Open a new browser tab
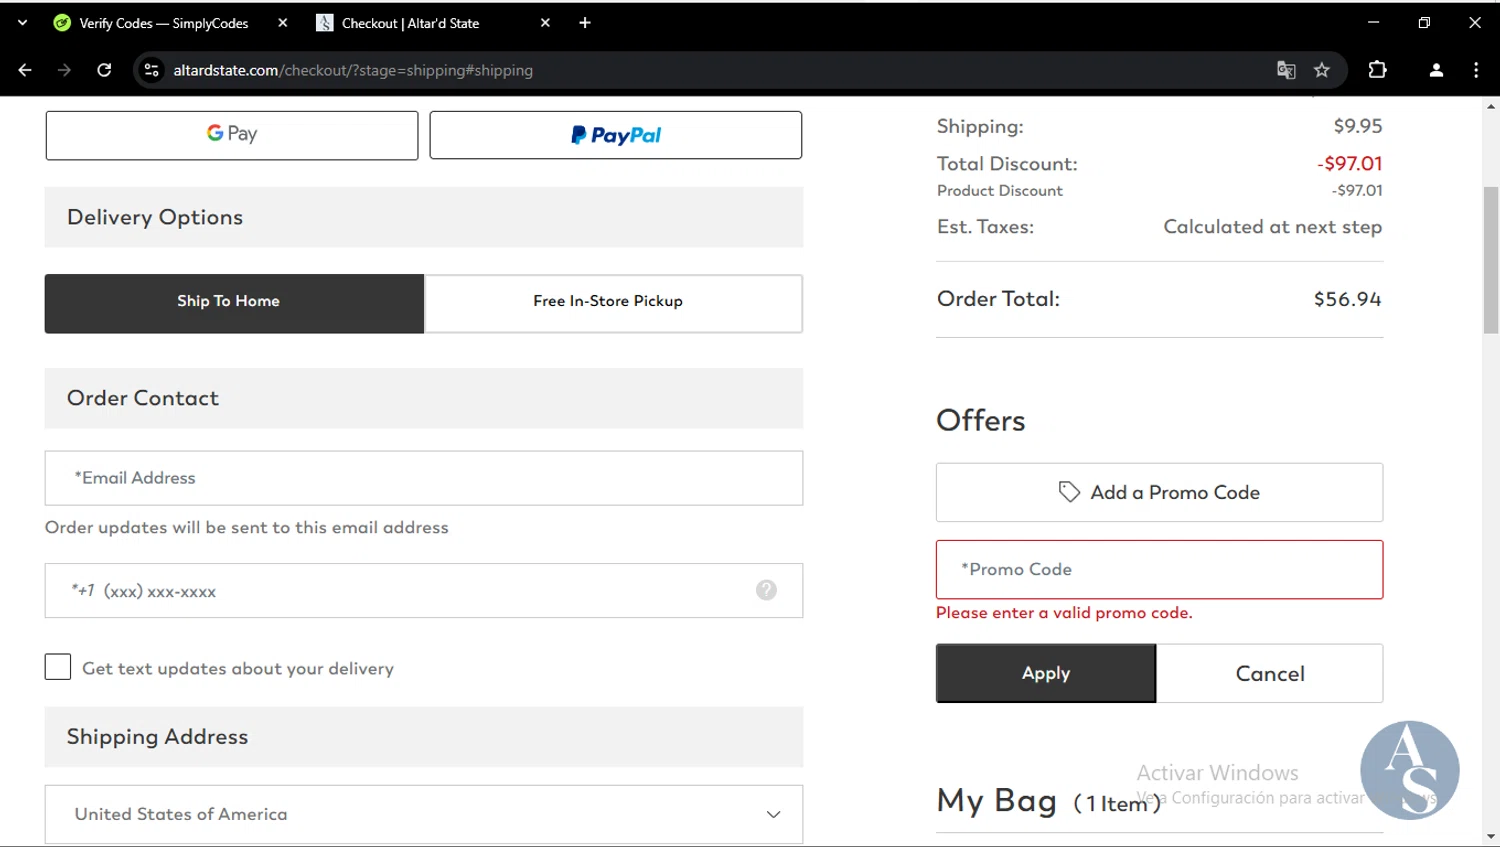1500x847 pixels. pyautogui.click(x=585, y=23)
